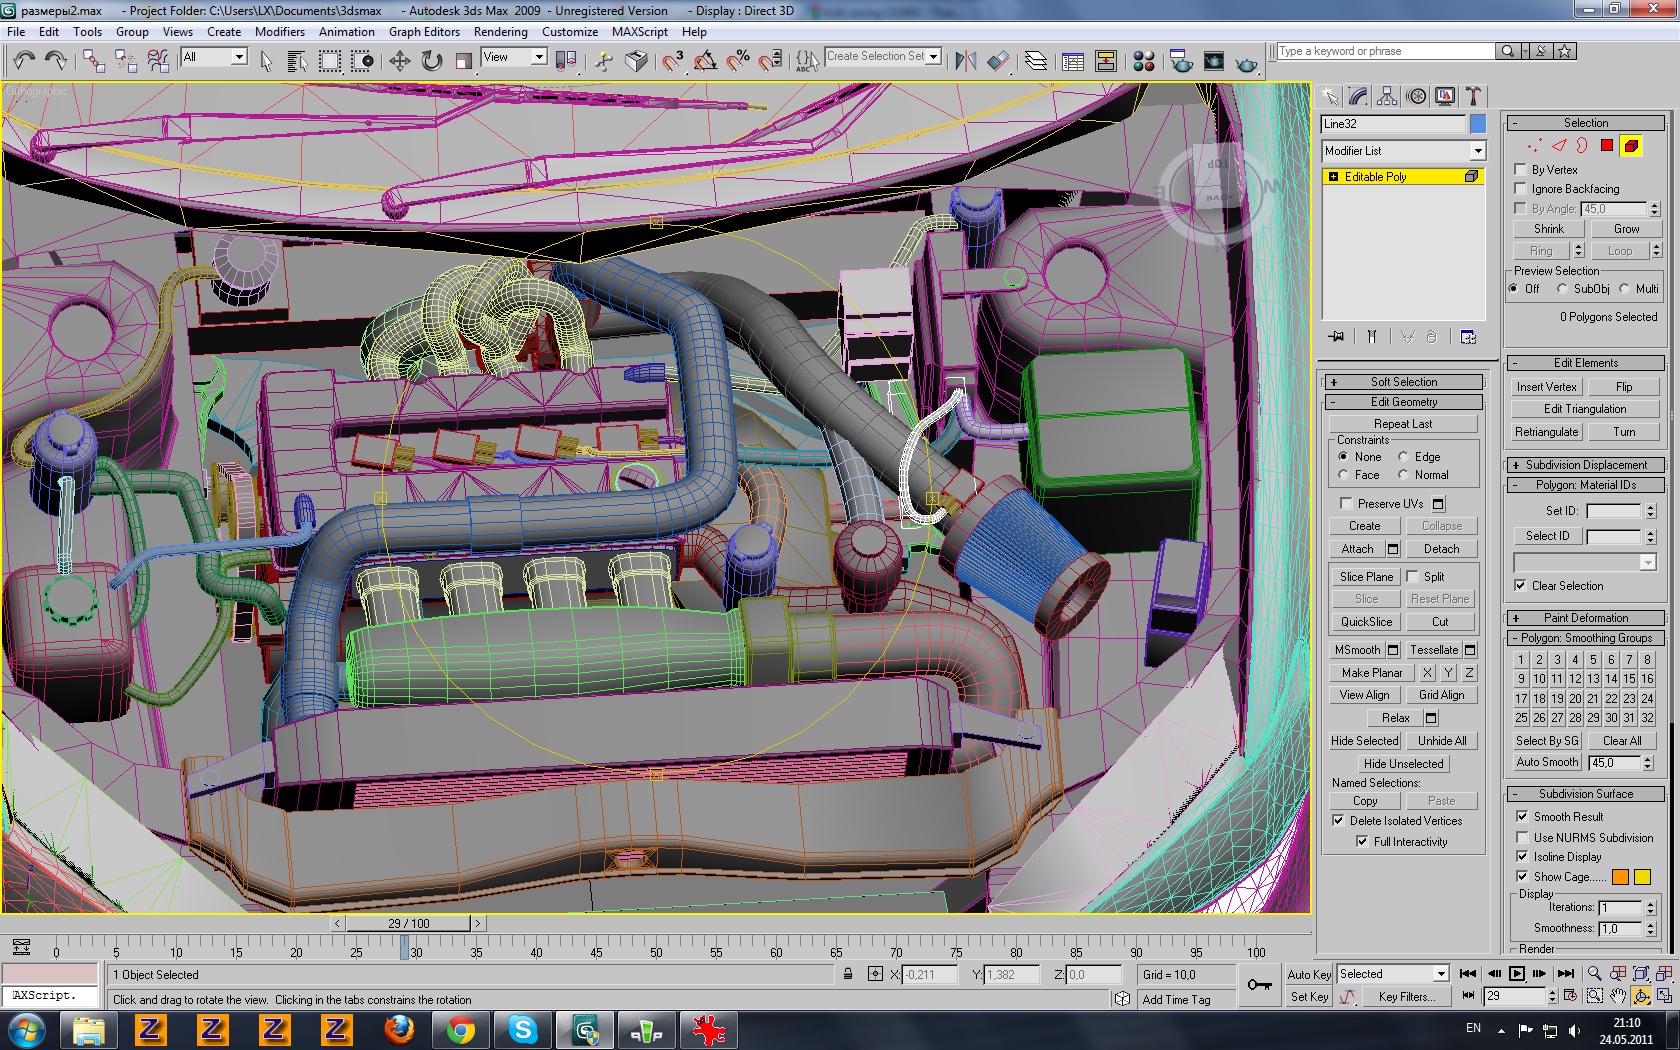Image resolution: width=1680 pixels, height=1050 pixels.
Task: Select the Move tool in toolbar
Action: 400,62
